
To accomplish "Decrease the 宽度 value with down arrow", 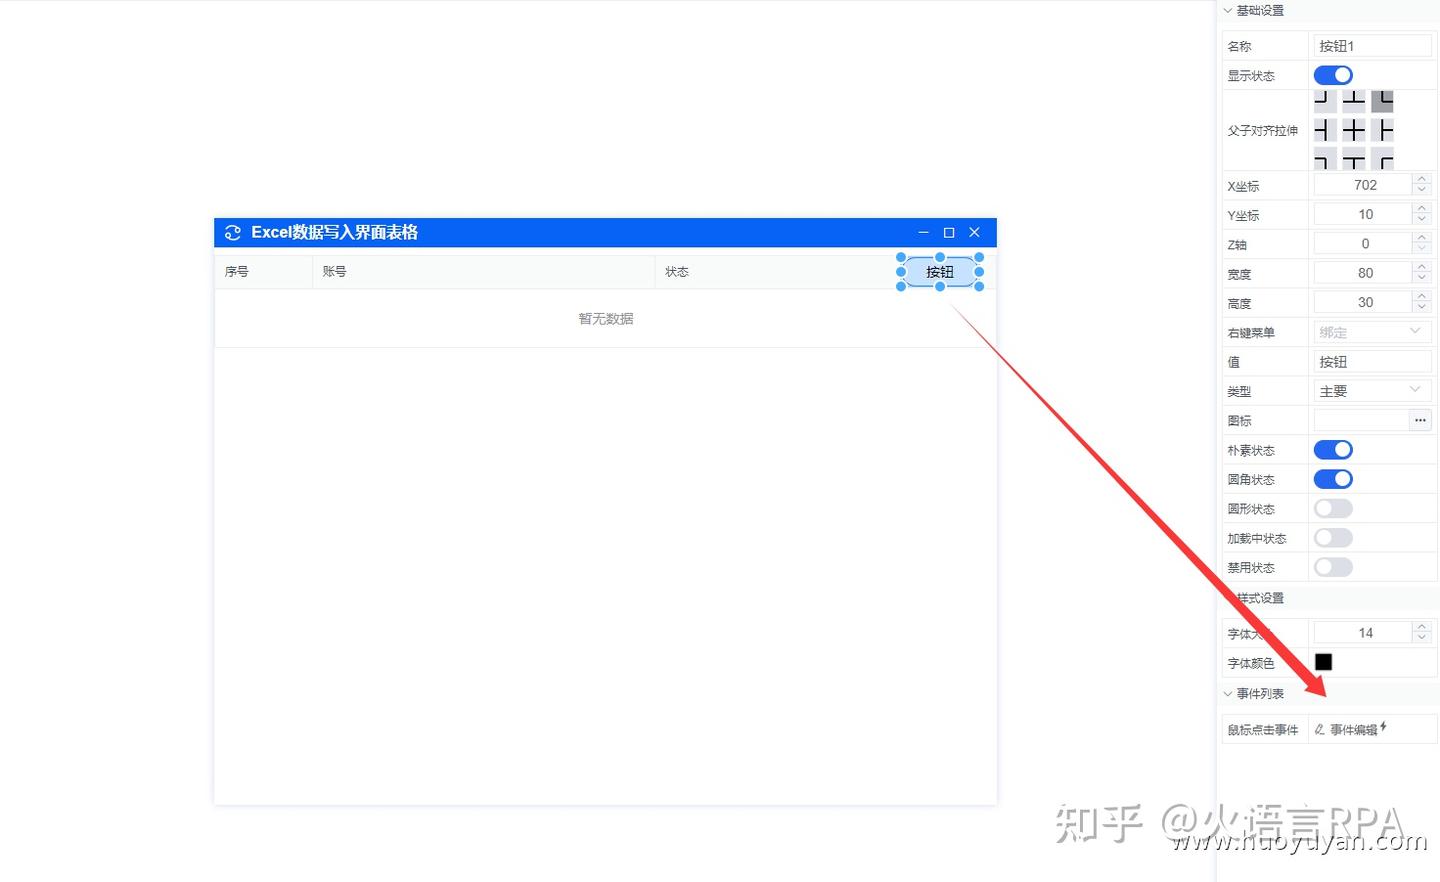I will point(1422,278).
